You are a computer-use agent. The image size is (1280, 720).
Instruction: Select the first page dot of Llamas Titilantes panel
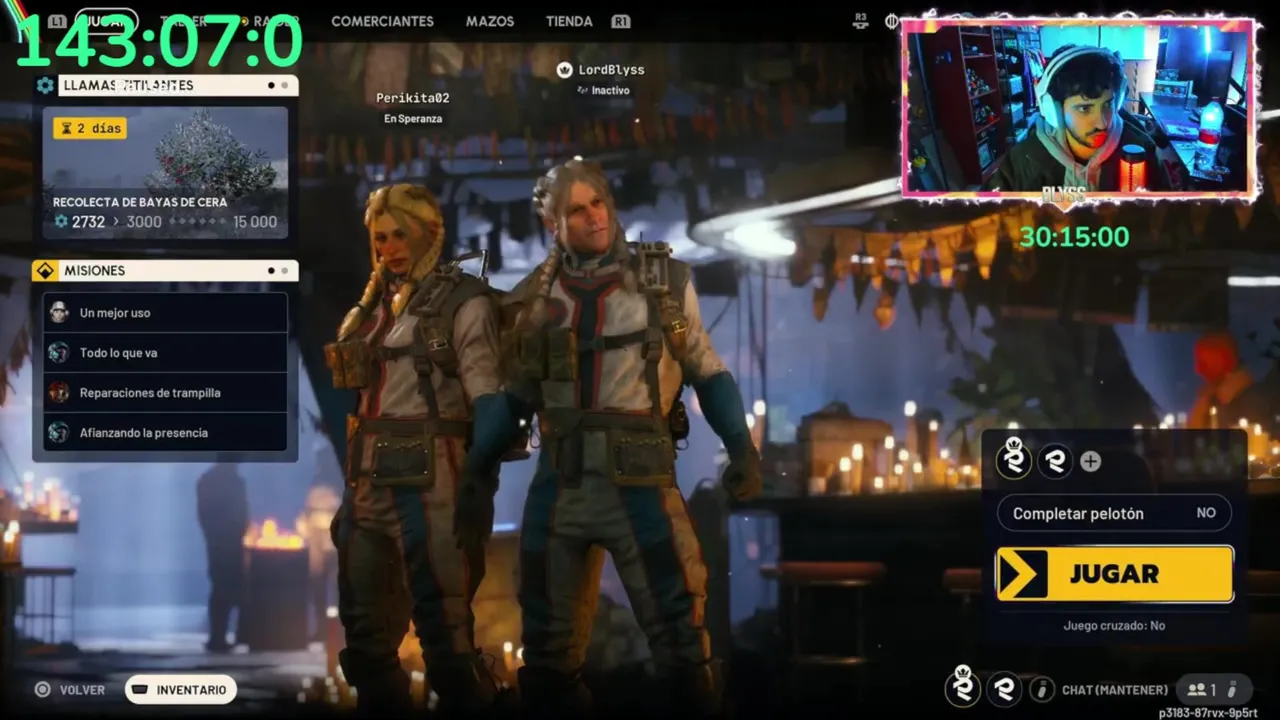coord(271,85)
